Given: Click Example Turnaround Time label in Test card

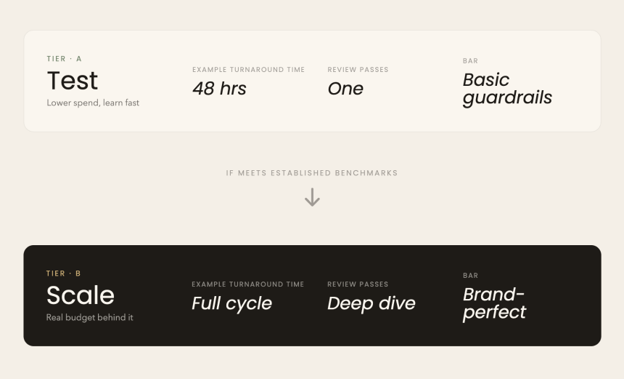Looking at the screenshot, I should click(x=248, y=70).
